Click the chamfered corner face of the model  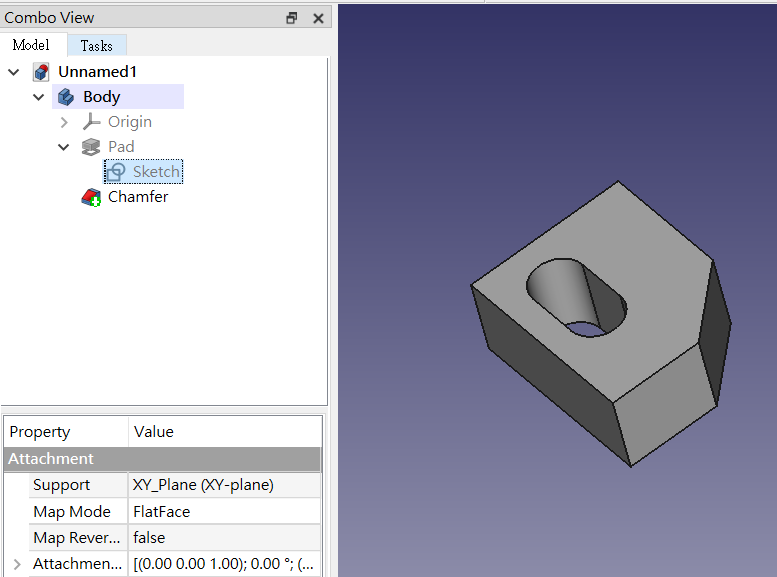click(715, 332)
